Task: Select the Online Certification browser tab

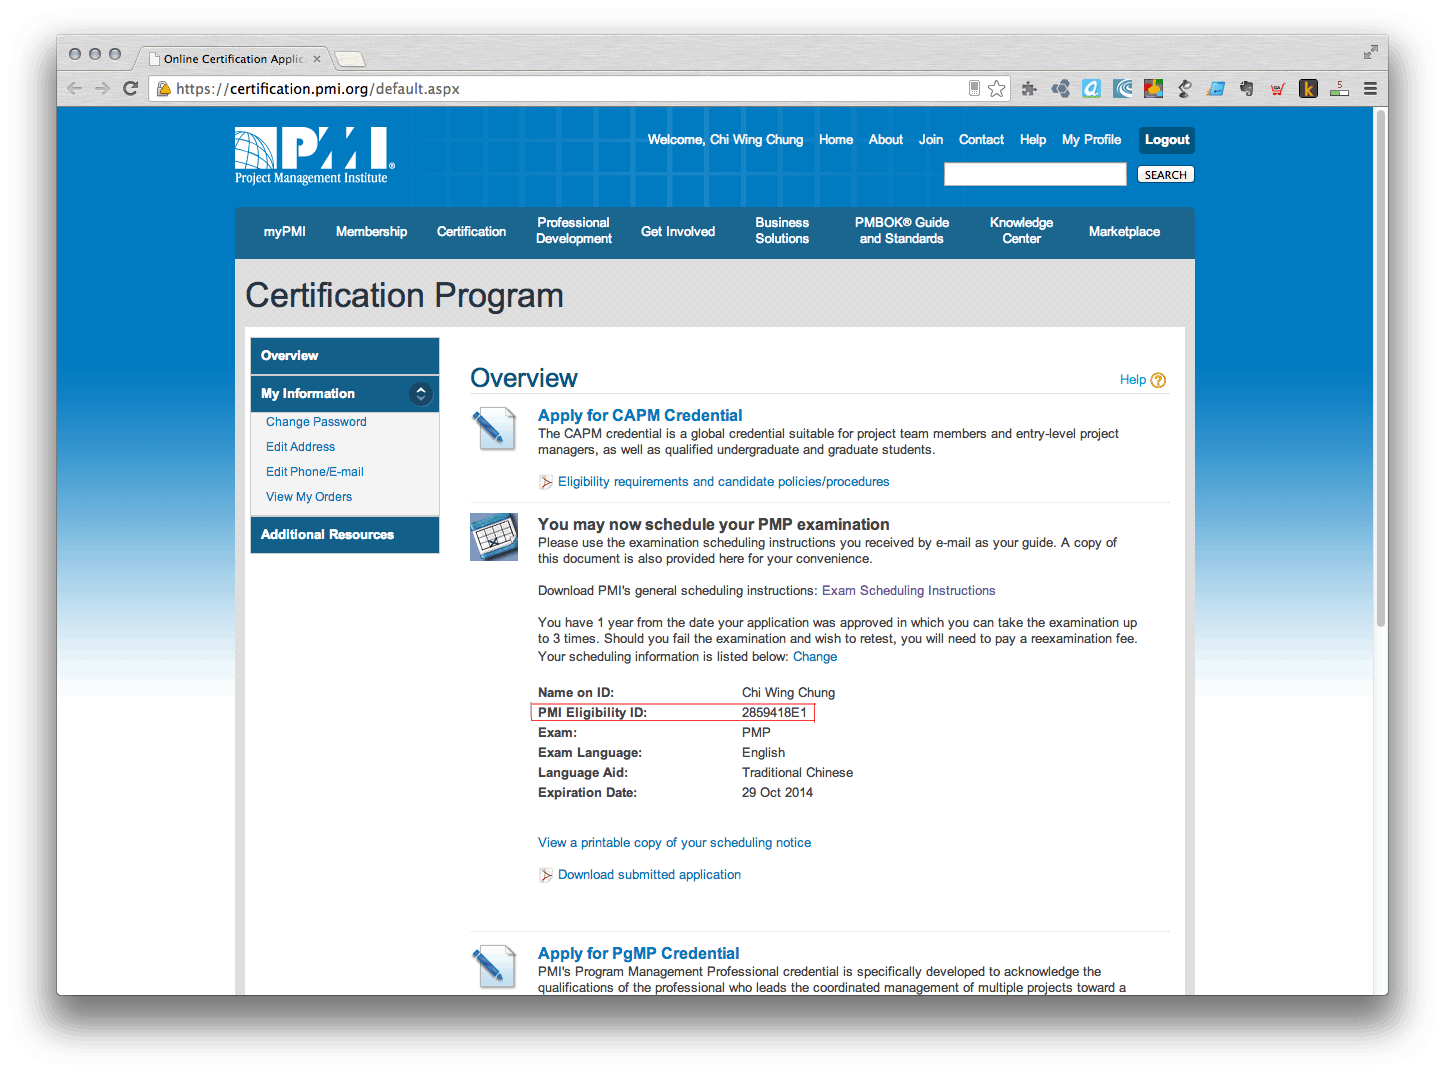Action: point(234,59)
